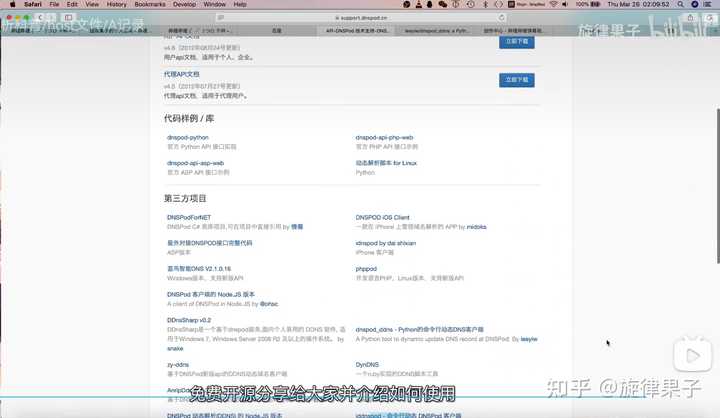Open the Help menu
The height and width of the screenshot is (418, 720).
tap(240, 4)
